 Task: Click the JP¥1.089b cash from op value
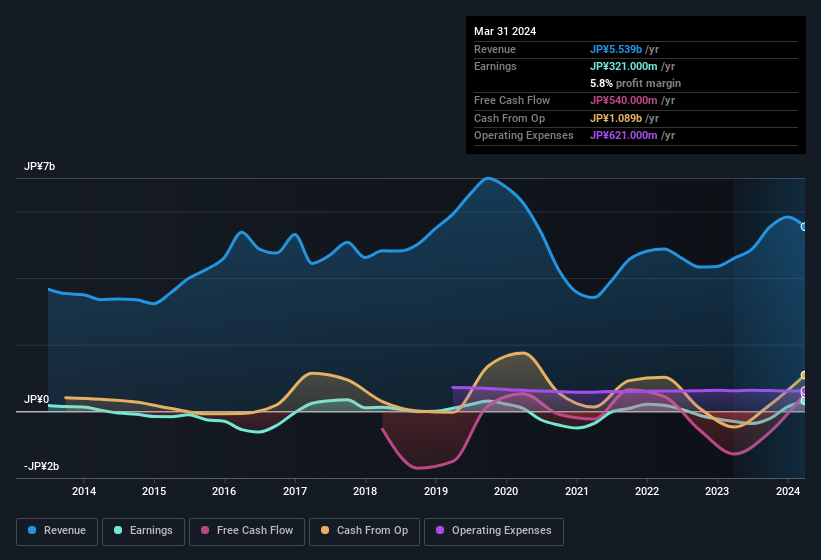[x=616, y=118]
